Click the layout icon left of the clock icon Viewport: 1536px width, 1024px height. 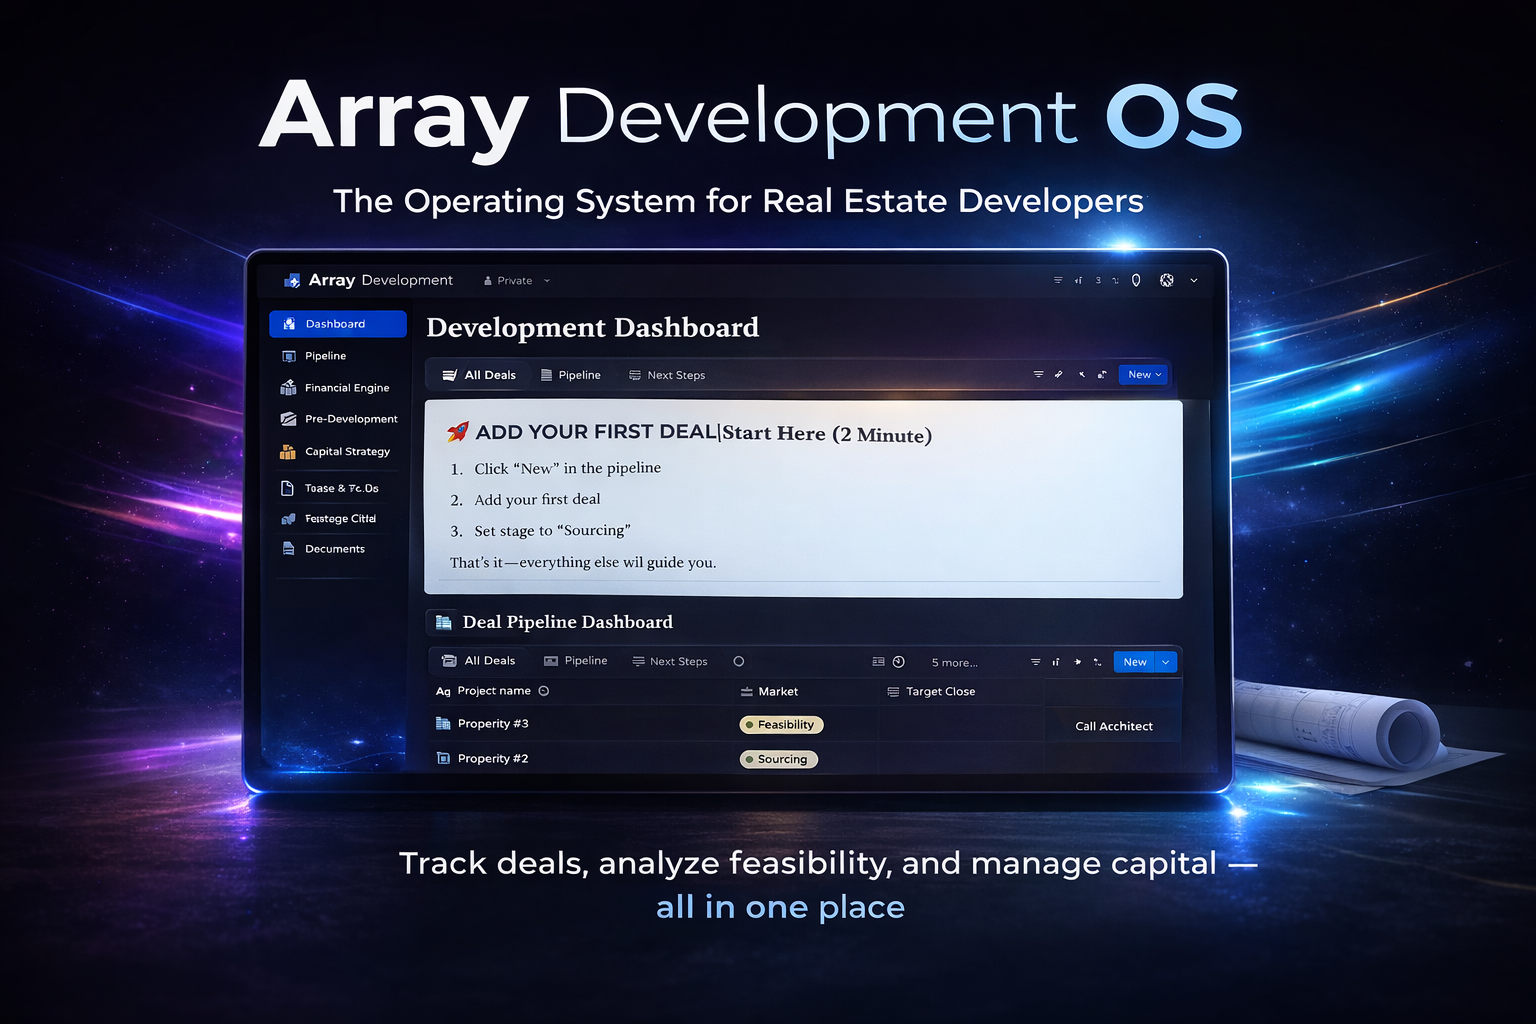[x=879, y=662]
